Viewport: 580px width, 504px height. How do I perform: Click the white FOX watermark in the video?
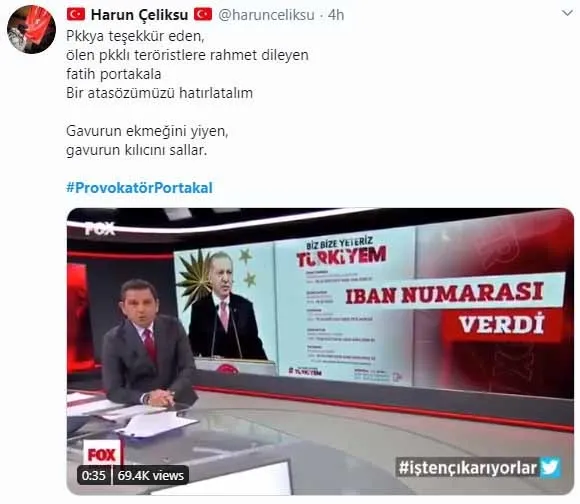point(100,229)
